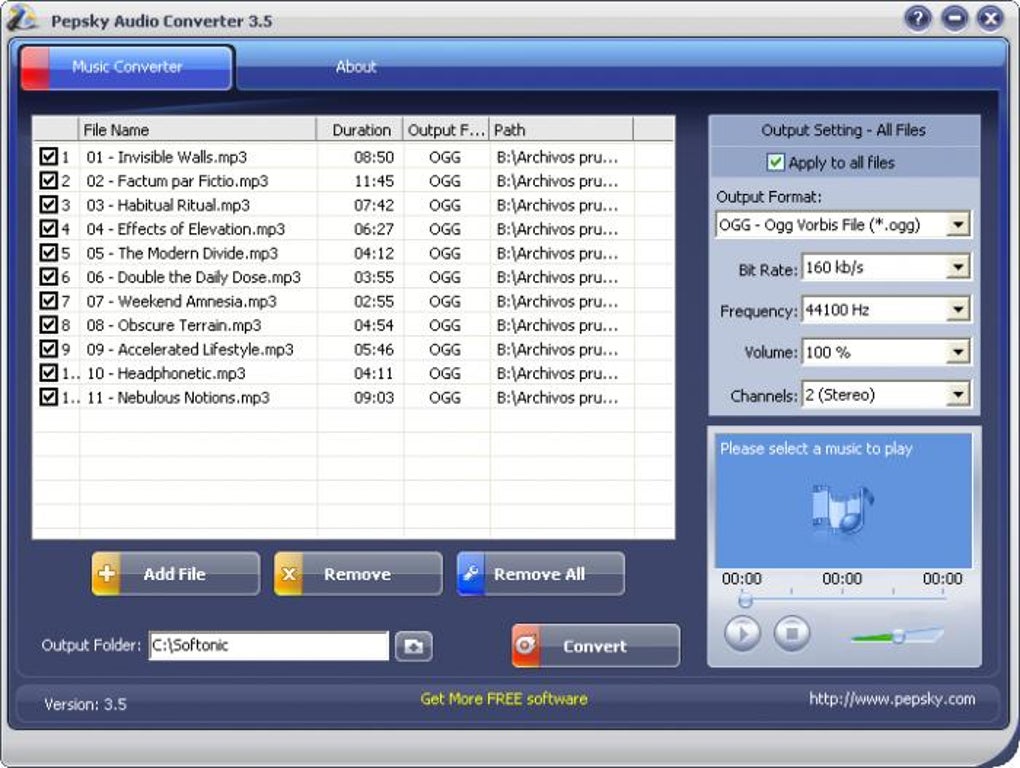Click the 09:03 duration cell

[373, 397]
